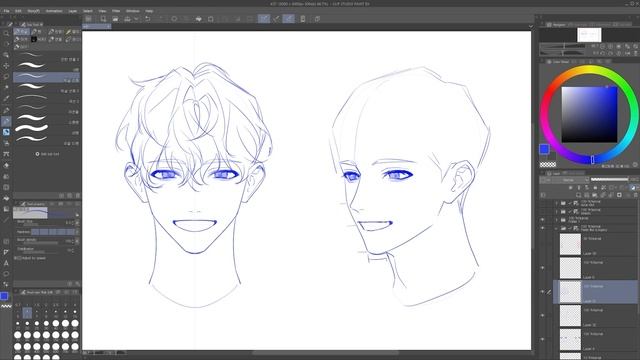This screenshot has height=360, width=640.
Task: Select the highlighted Pencil tool
Action: (6, 121)
